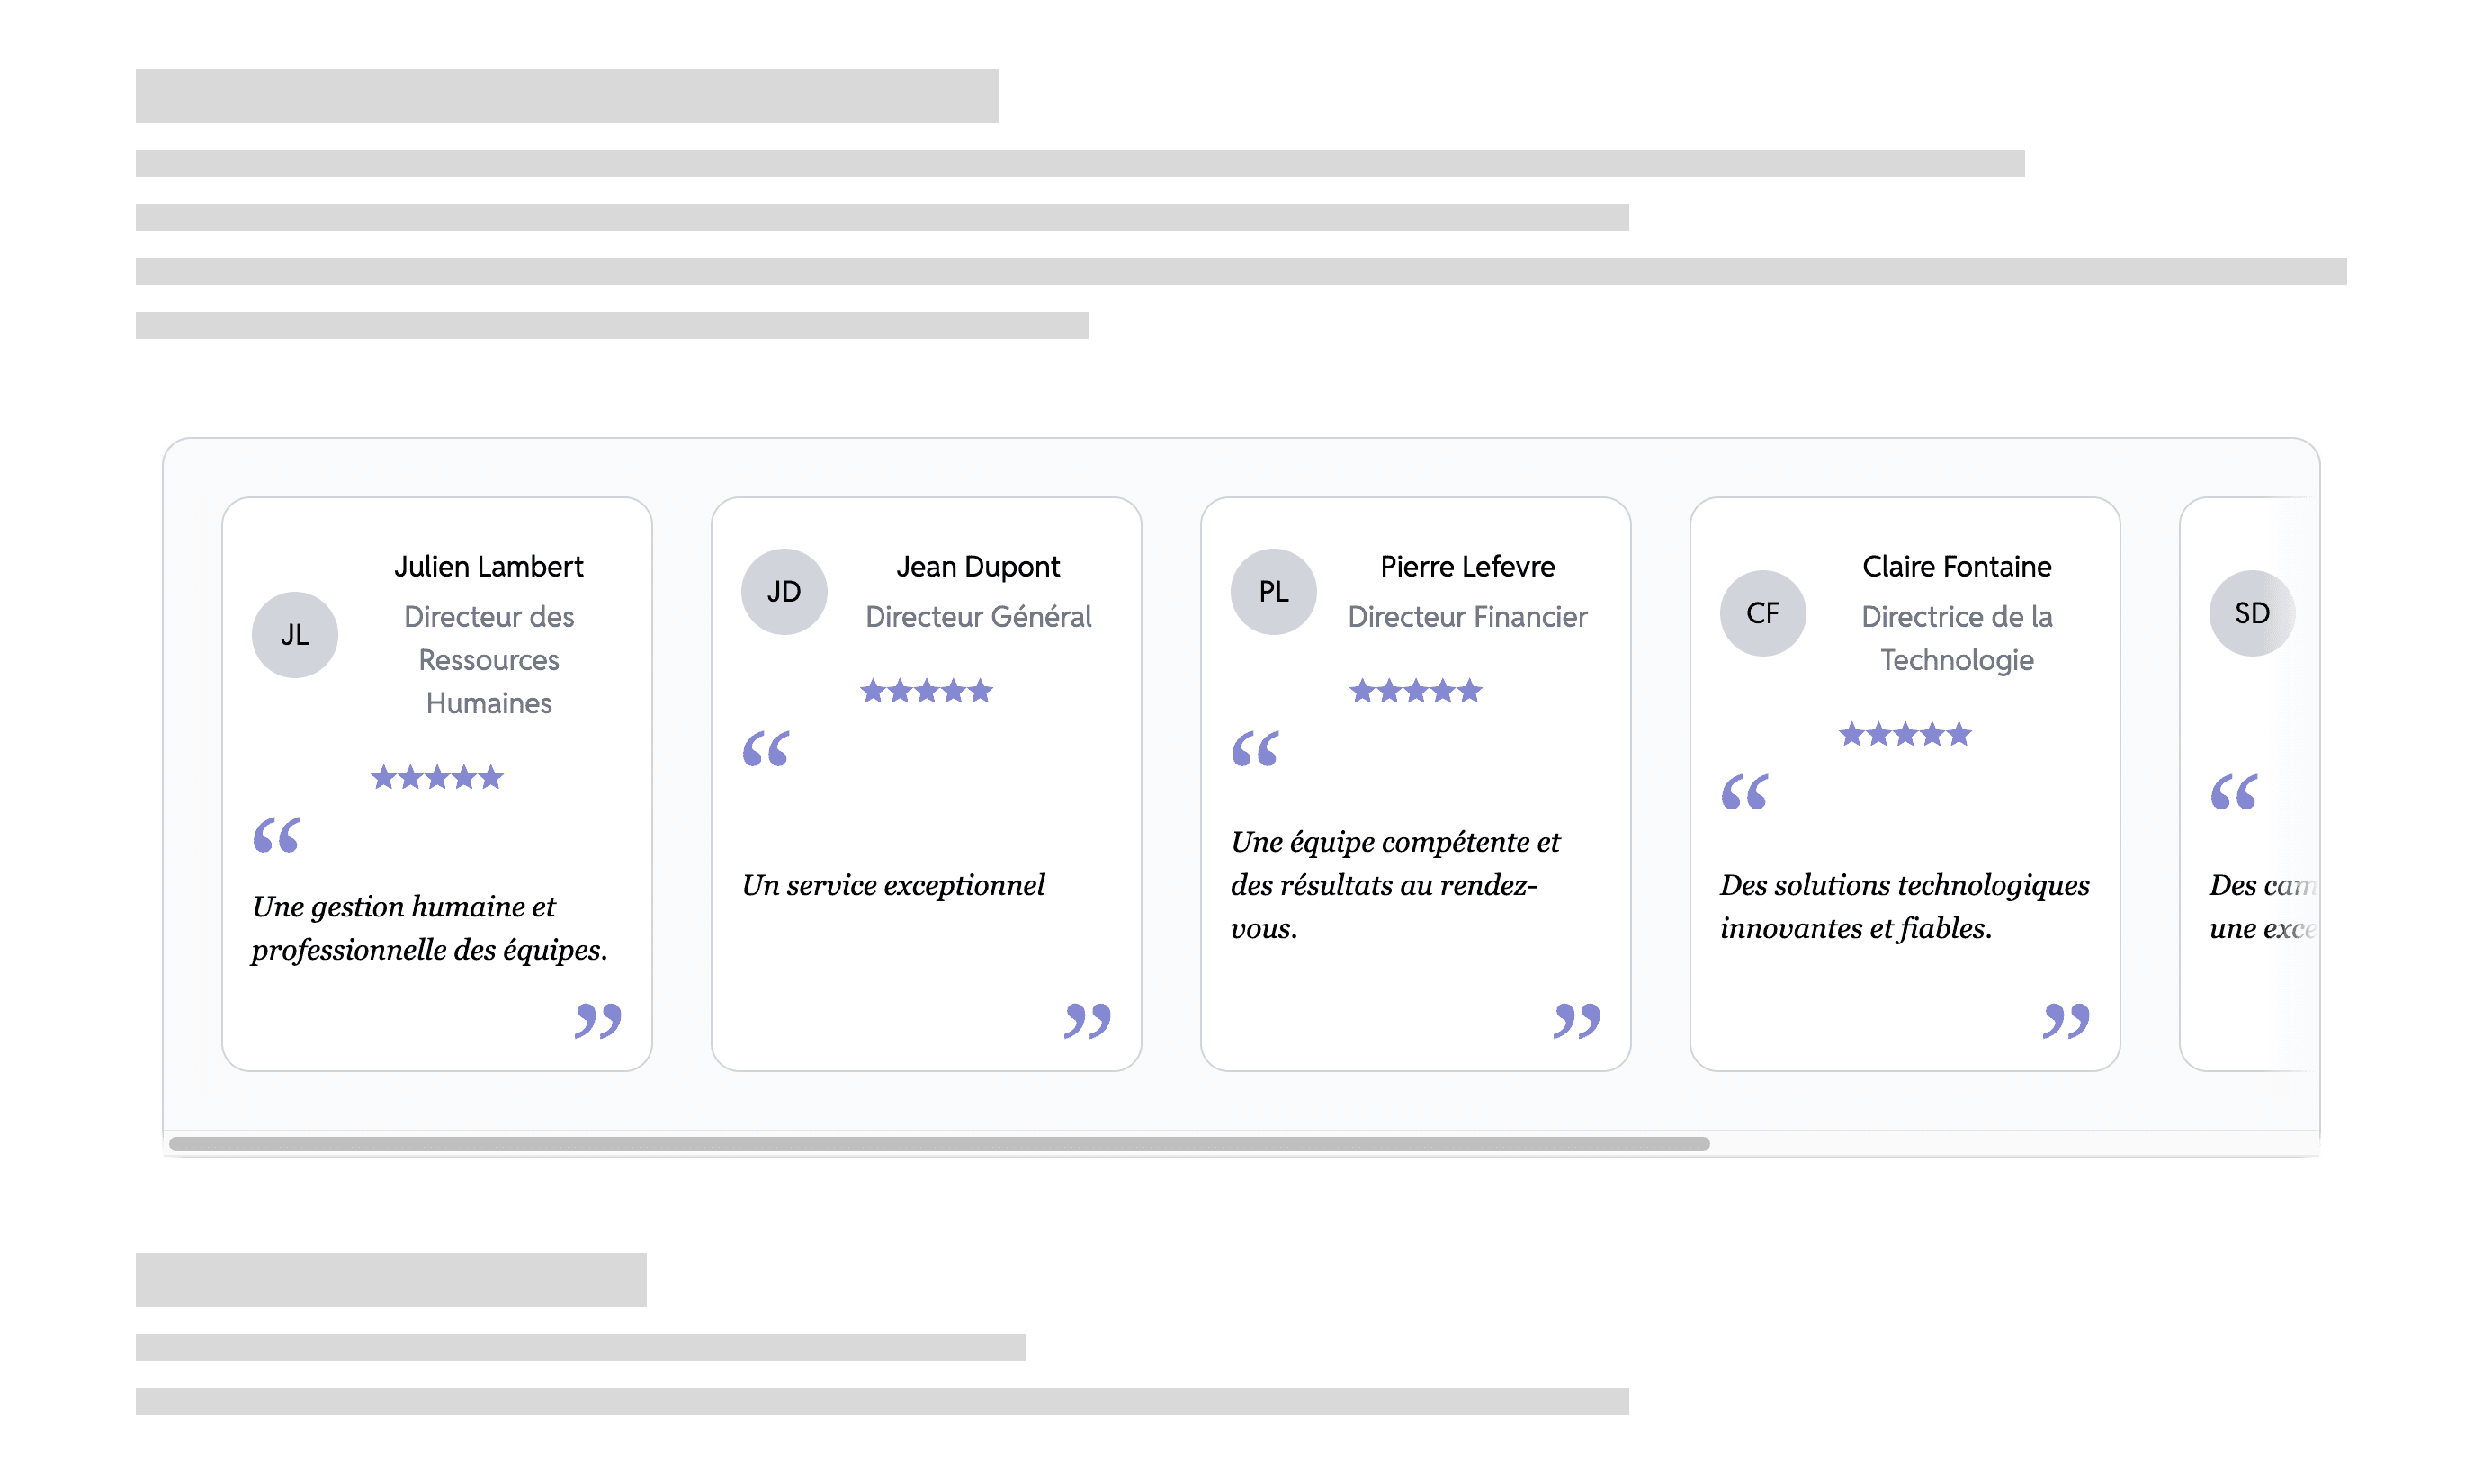Click Pierre Lefevre's testimonial text
The image size is (2483, 1484).
click(x=1396, y=884)
